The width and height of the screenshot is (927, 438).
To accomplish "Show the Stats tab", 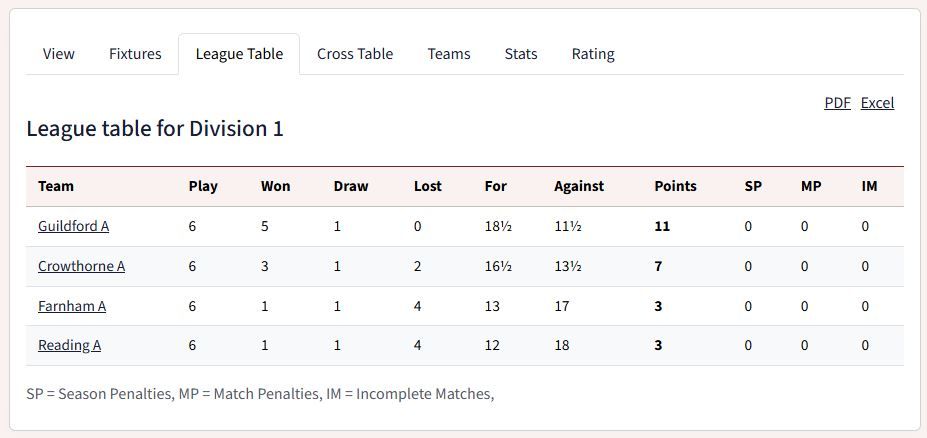I will 521,54.
